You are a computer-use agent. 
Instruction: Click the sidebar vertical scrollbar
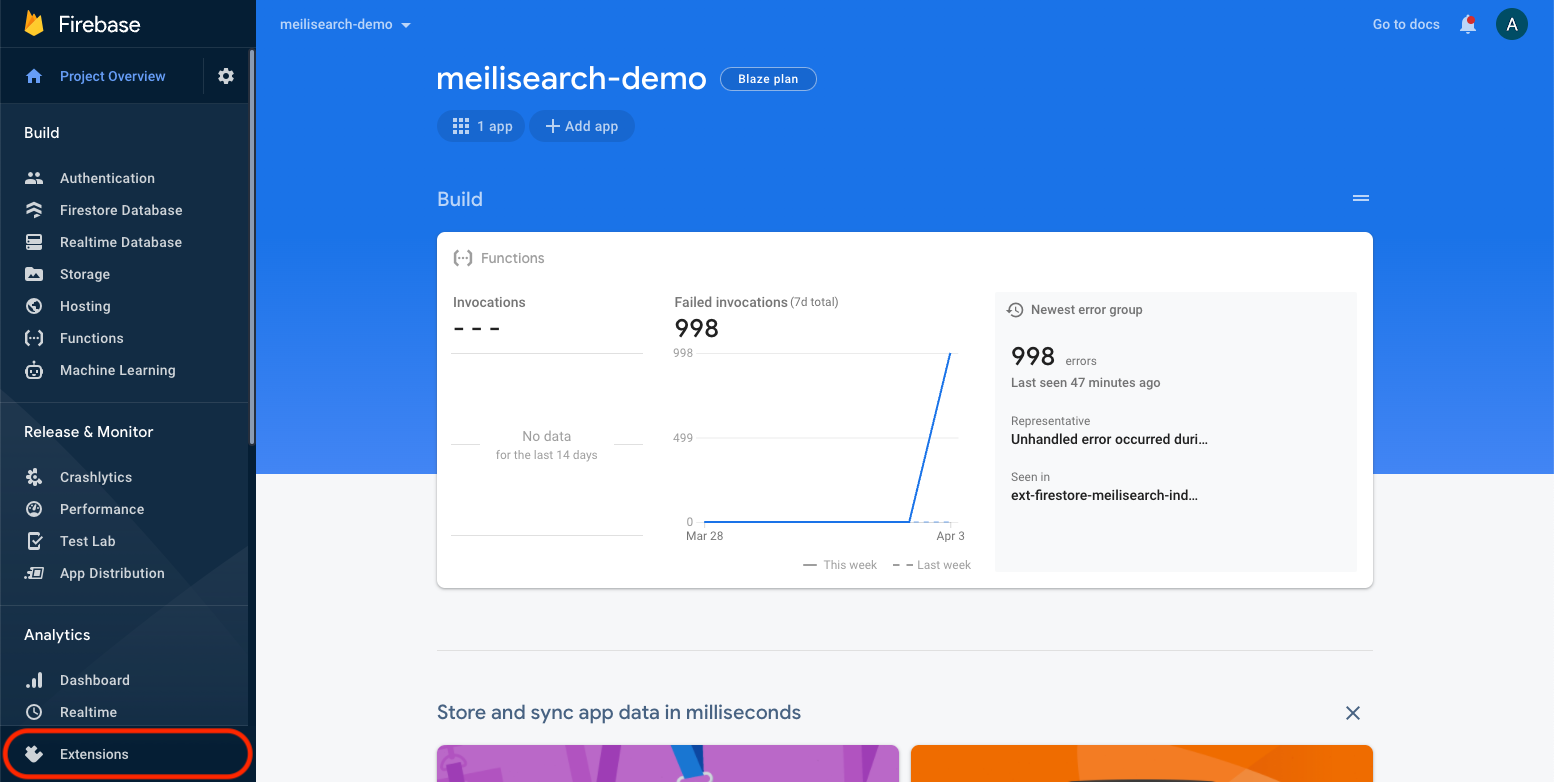tap(252, 245)
